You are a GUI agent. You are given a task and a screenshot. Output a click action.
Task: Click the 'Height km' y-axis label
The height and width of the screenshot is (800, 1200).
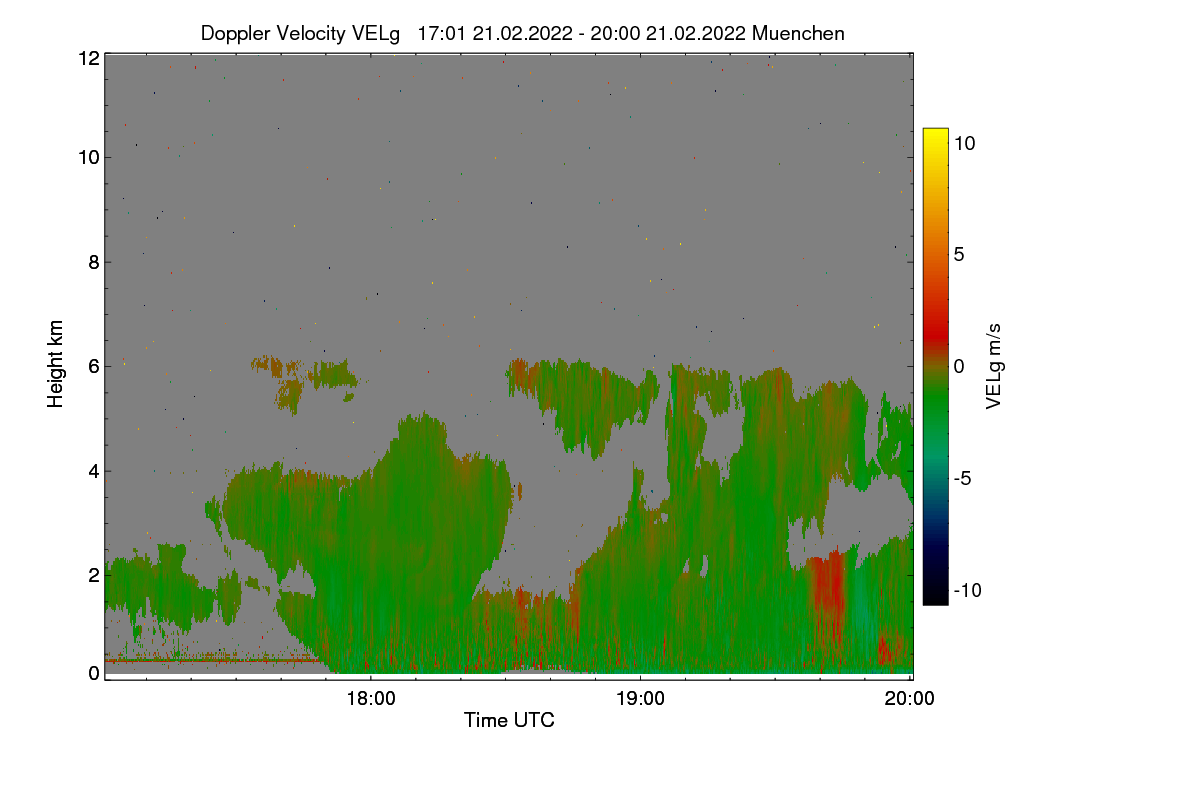coord(56,364)
